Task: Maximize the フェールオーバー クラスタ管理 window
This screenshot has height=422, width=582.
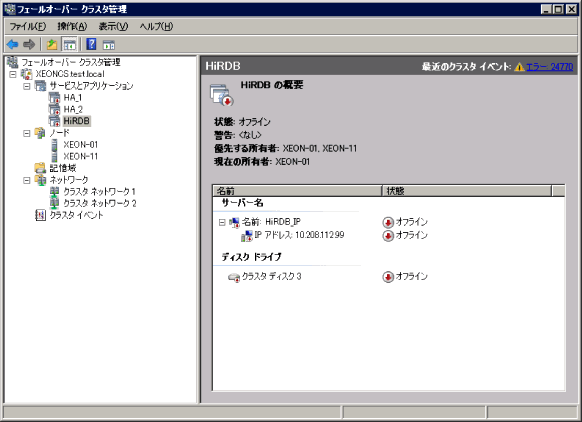Action: click(558, 9)
